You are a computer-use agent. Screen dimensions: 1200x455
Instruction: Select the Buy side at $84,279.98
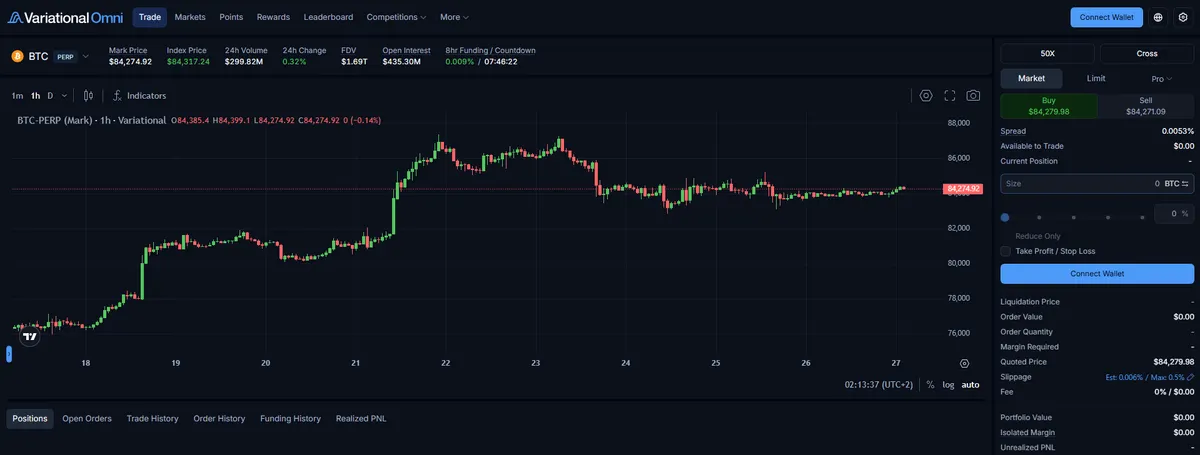pos(1049,106)
